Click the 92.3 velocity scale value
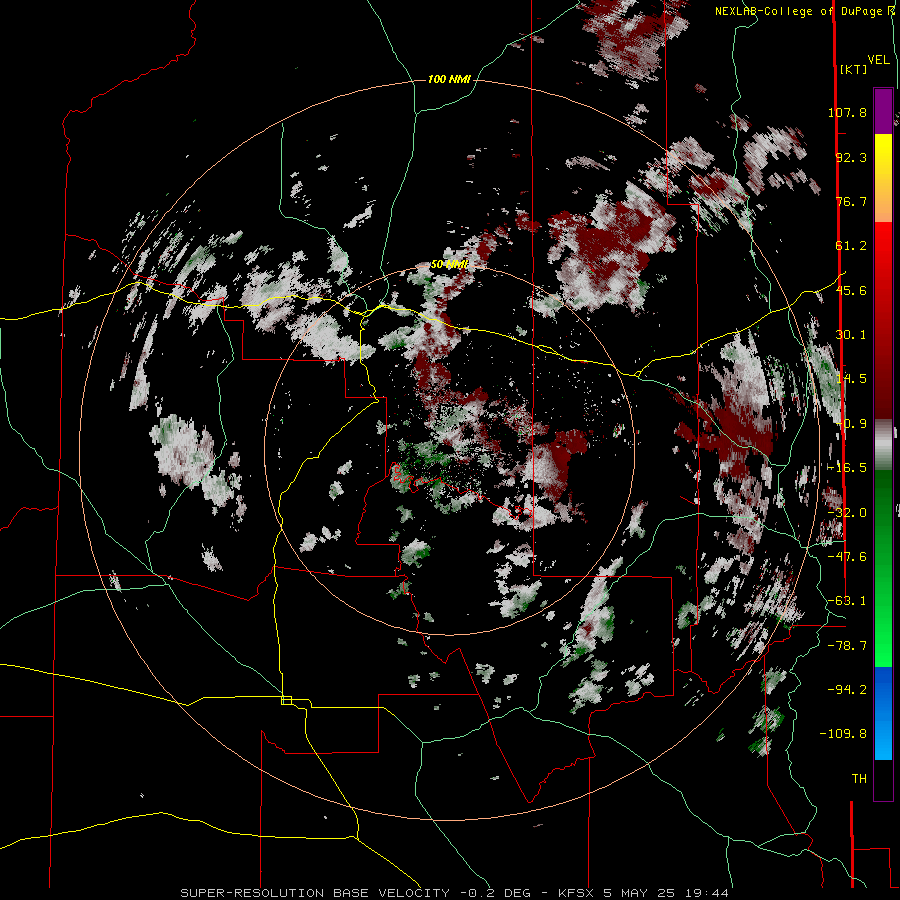The width and height of the screenshot is (900, 900). (851, 157)
